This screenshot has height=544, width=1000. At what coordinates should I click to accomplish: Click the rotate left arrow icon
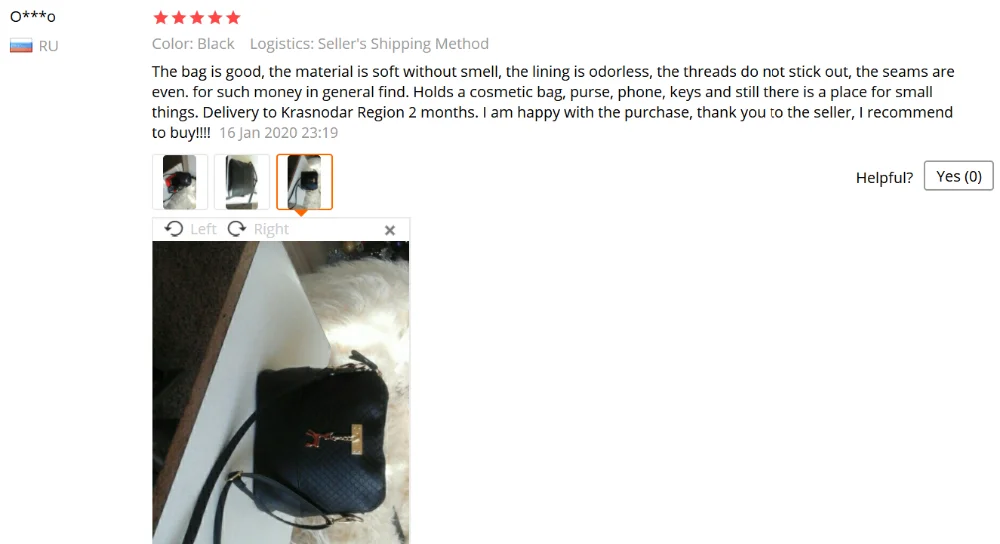tap(173, 229)
